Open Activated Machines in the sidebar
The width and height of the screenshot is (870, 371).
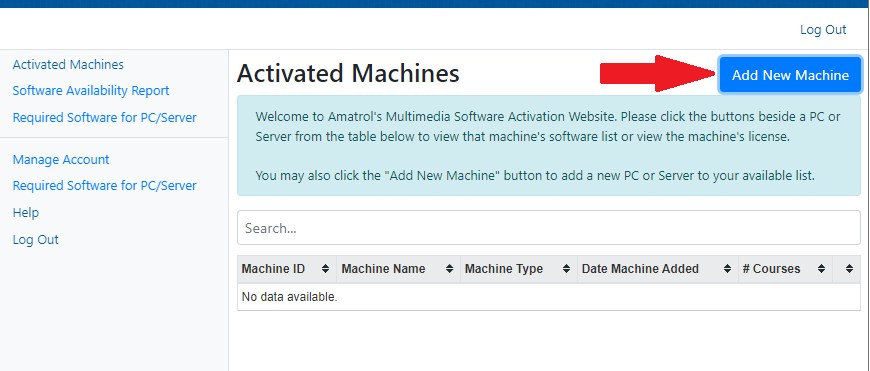click(68, 64)
